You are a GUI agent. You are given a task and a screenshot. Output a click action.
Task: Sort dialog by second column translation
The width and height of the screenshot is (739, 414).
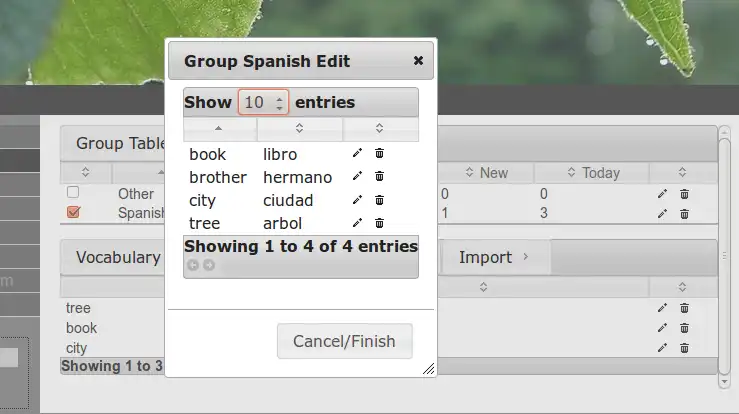point(299,129)
